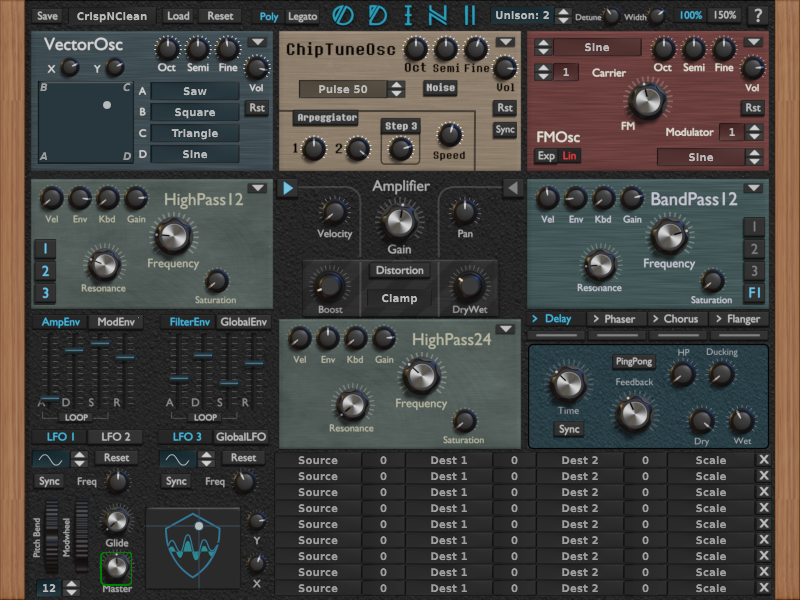The height and width of the screenshot is (600, 800).
Task: Click the Load patch button
Action: point(178,16)
